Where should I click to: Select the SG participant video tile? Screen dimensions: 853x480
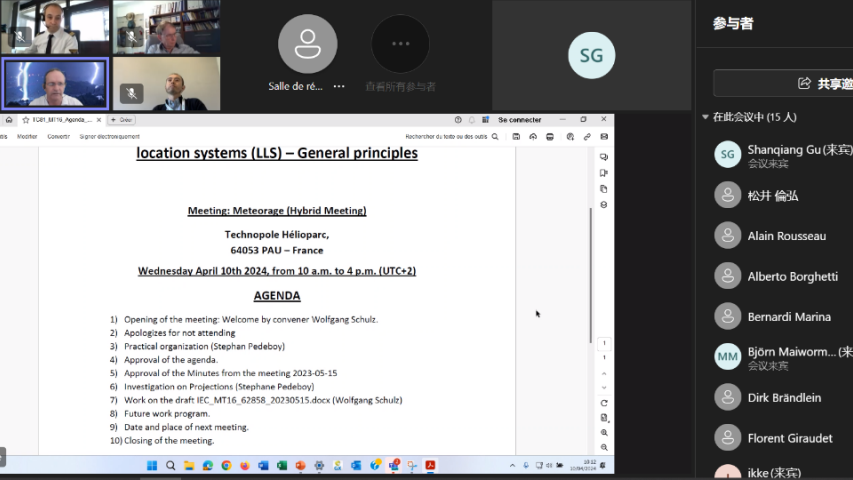click(591, 55)
